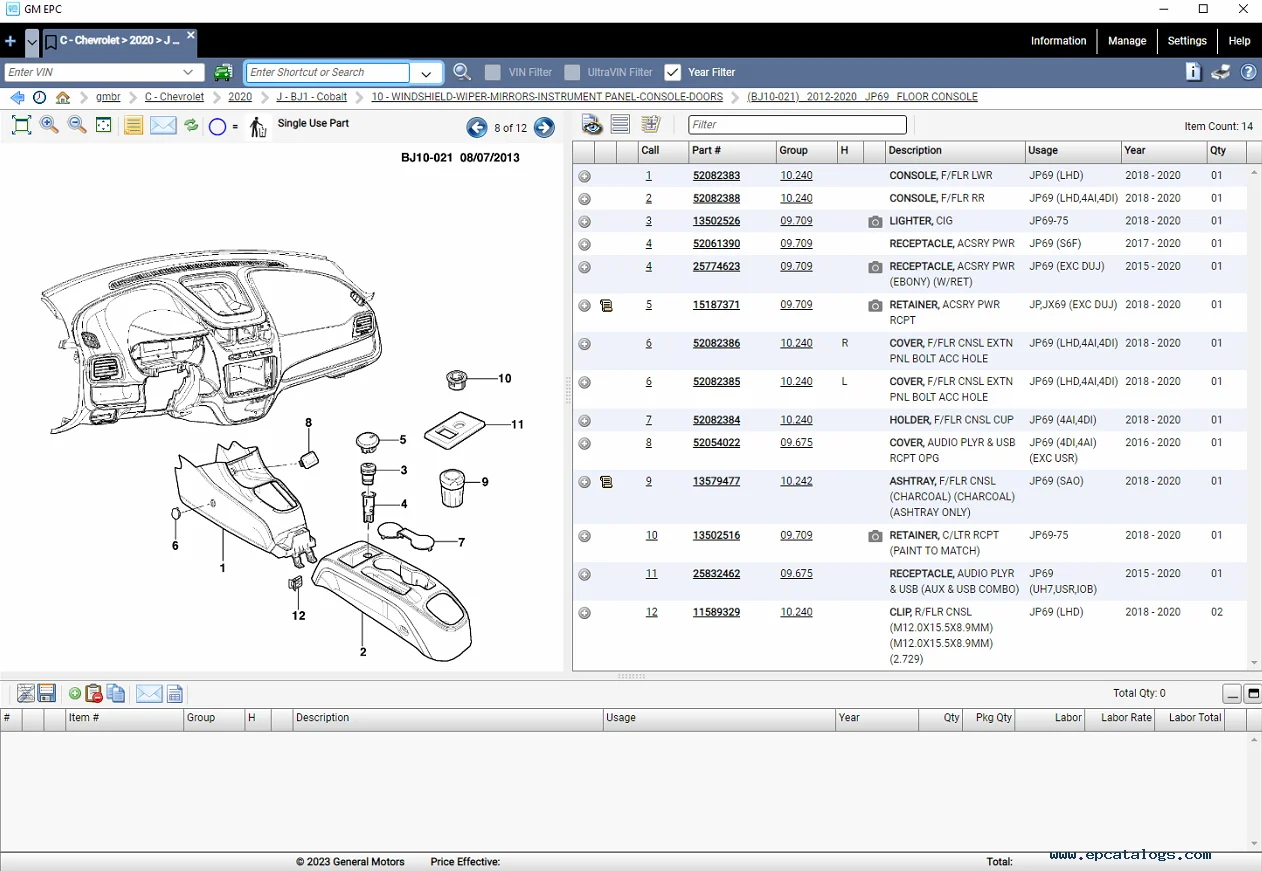Expand row for part 52082388
The width and height of the screenshot is (1262, 871).
click(584, 199)
